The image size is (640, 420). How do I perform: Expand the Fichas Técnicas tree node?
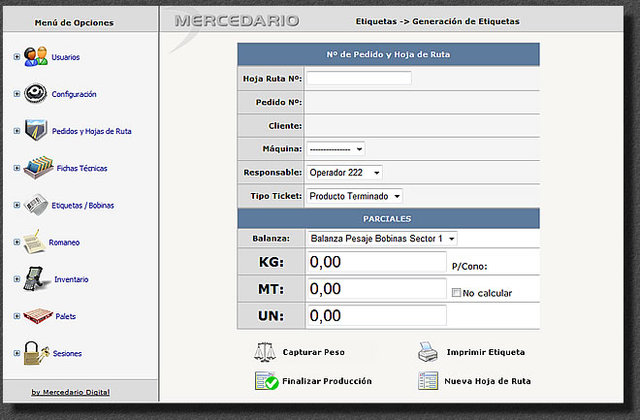17,168
